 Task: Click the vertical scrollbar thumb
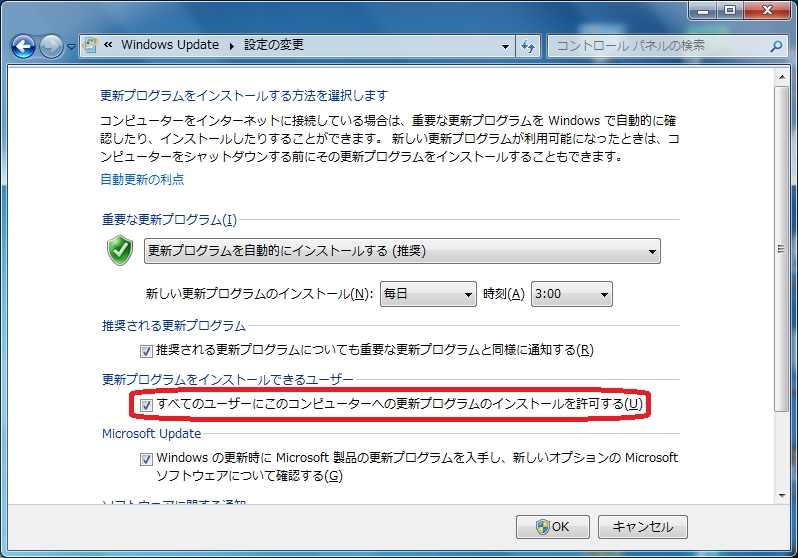782,248
